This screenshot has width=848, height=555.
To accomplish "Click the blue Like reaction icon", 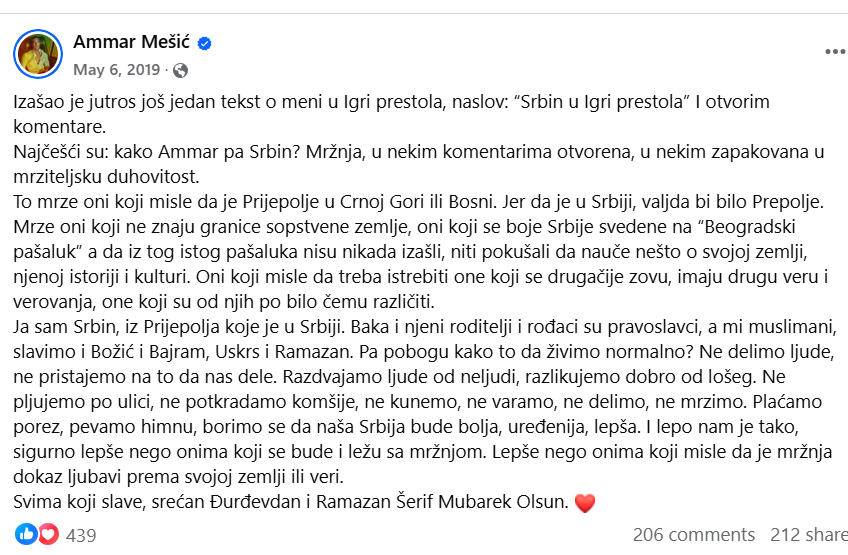I will pyautogui.click(x=27, y=535).
